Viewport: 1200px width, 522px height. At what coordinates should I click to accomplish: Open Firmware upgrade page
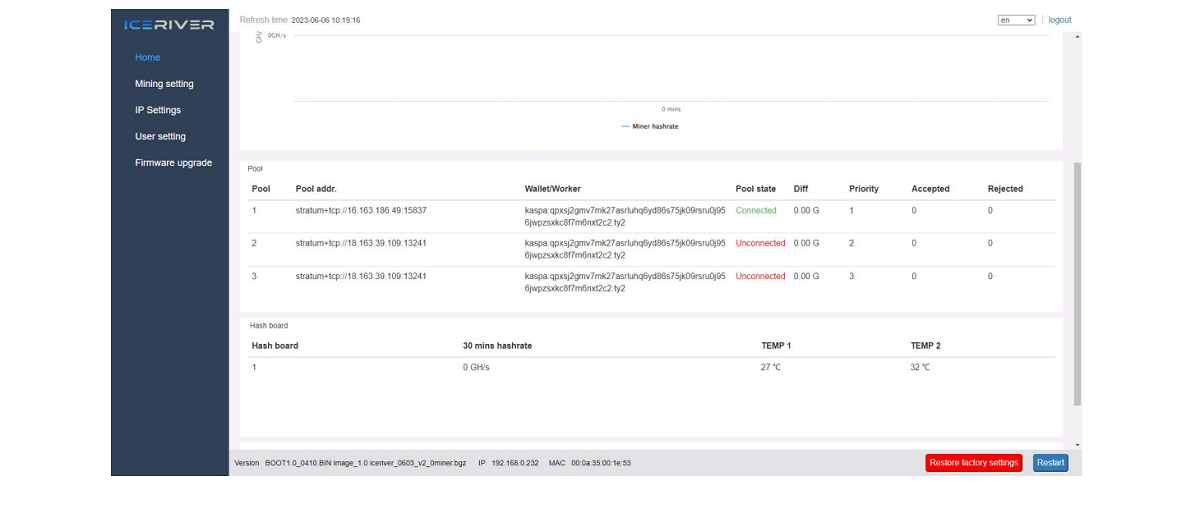[173, 163]
